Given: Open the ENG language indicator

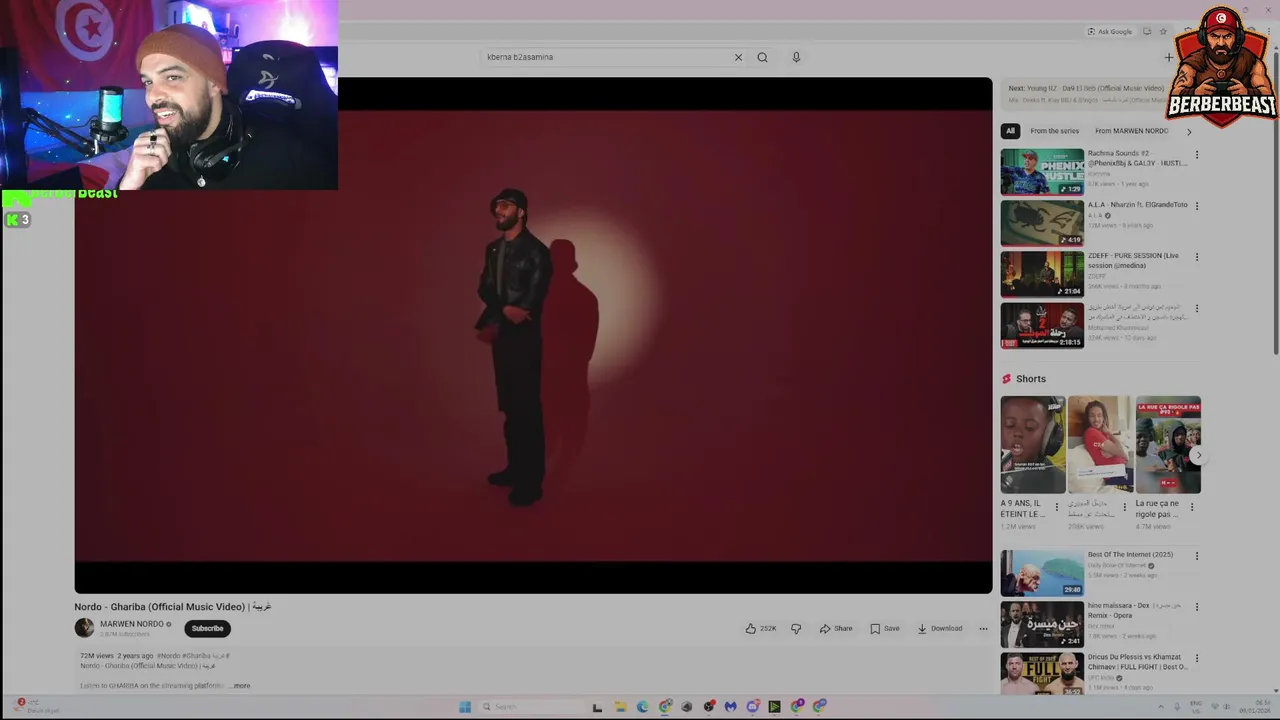Looking at the screenshot, I should (1196, 707).
